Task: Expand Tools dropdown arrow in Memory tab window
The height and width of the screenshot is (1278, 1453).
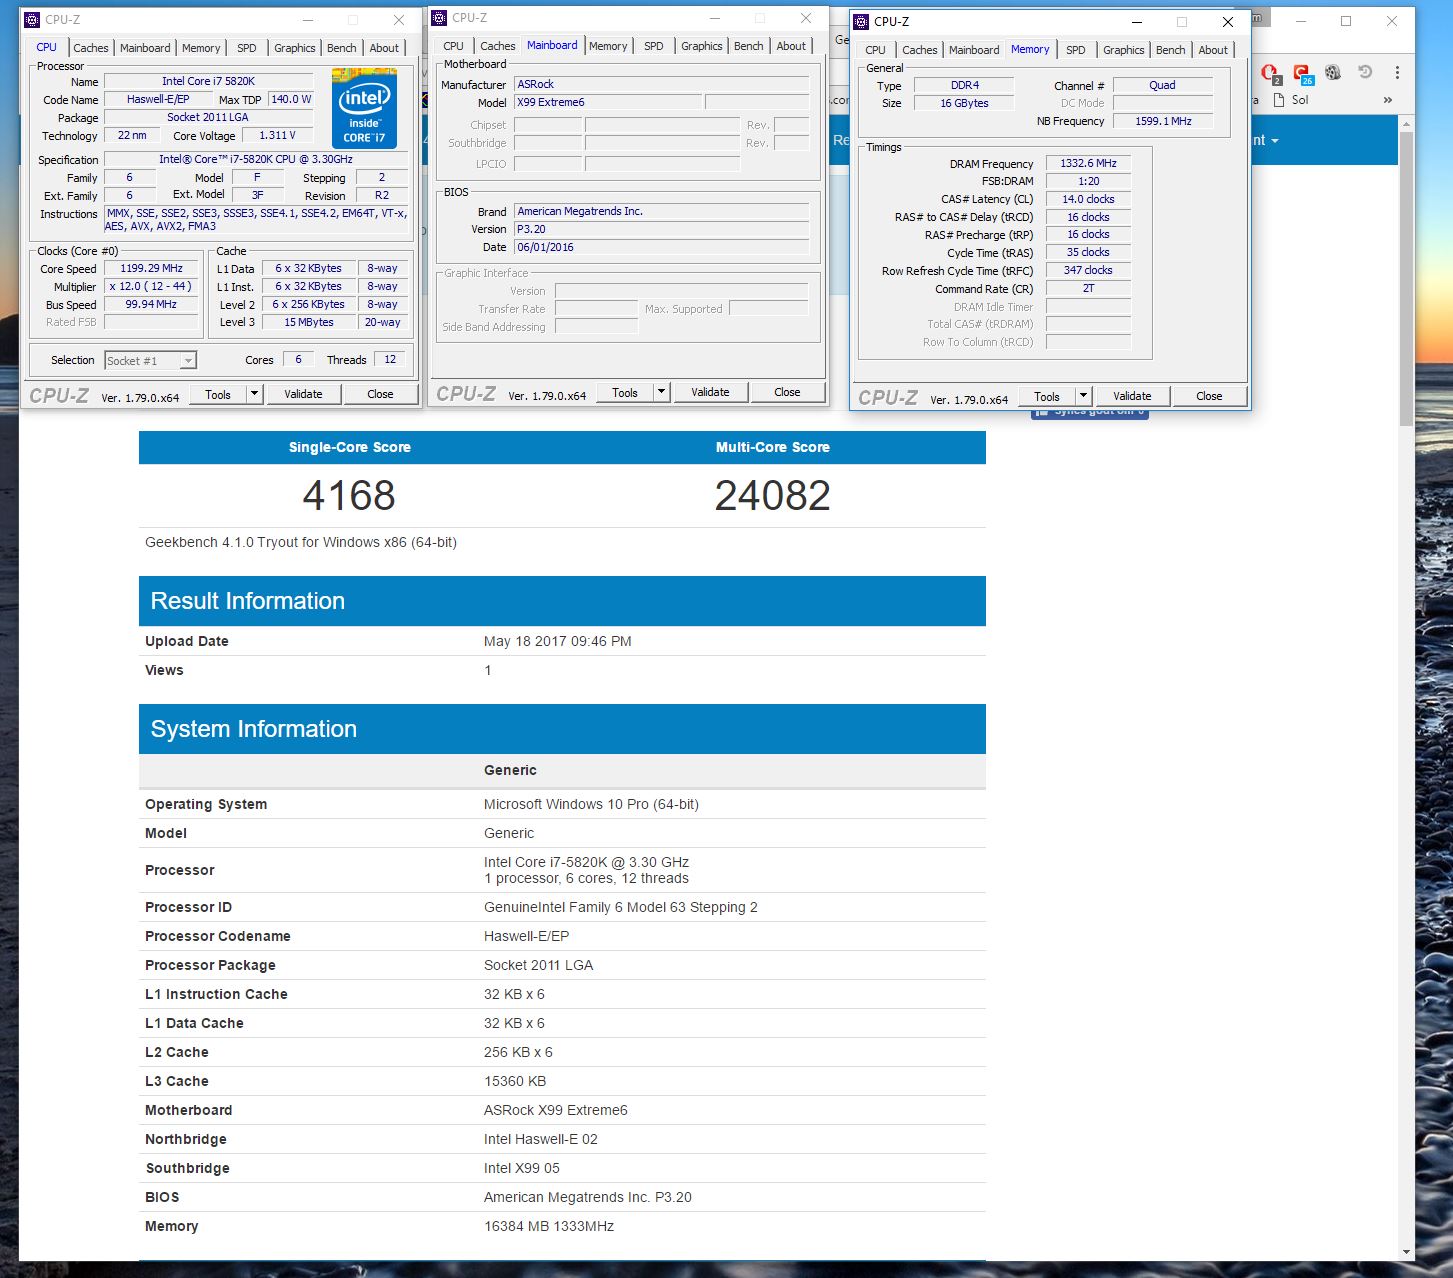Action: 1083,396
